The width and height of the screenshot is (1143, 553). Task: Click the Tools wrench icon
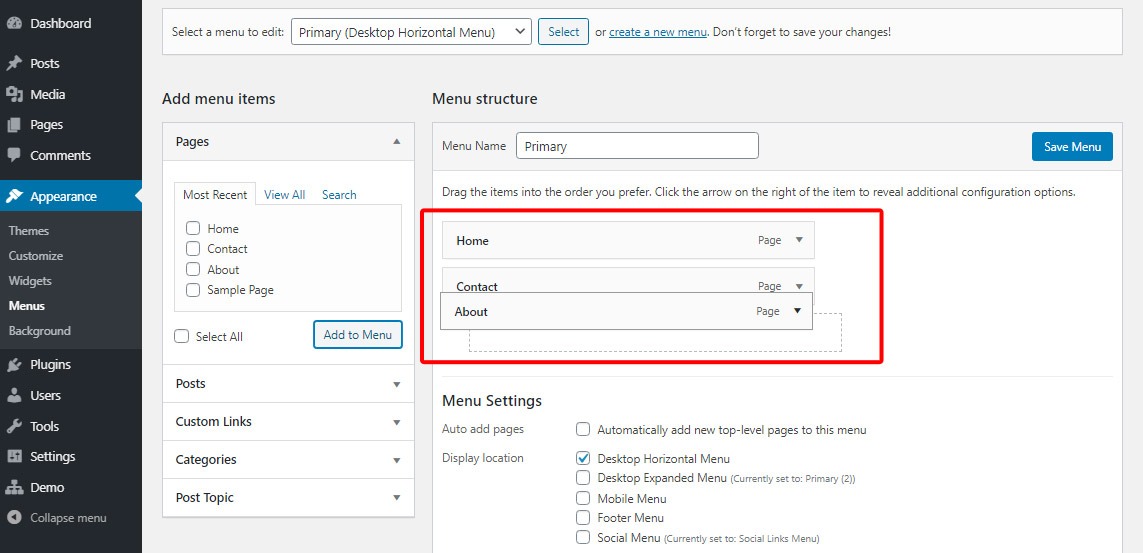(x=14, y=425)
